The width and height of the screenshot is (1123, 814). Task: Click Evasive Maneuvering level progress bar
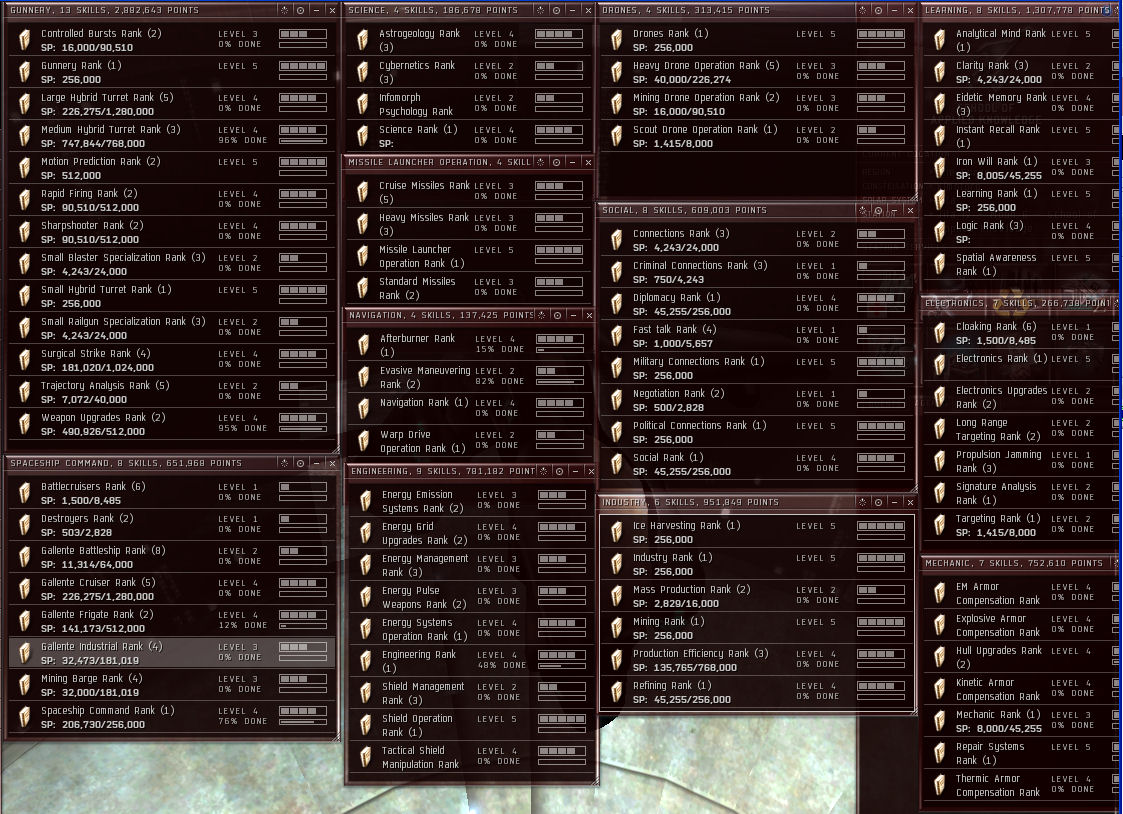tap(559, 377)
